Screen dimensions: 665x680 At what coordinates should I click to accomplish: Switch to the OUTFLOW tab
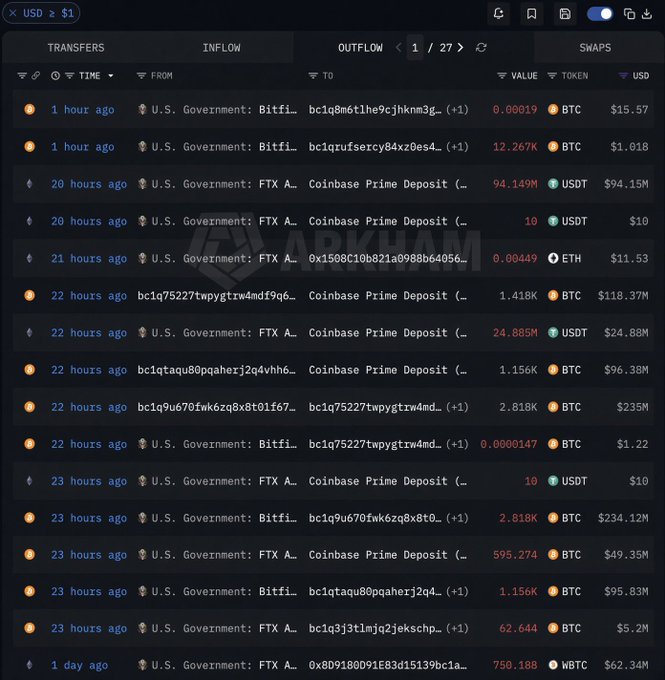pos(360,48)
